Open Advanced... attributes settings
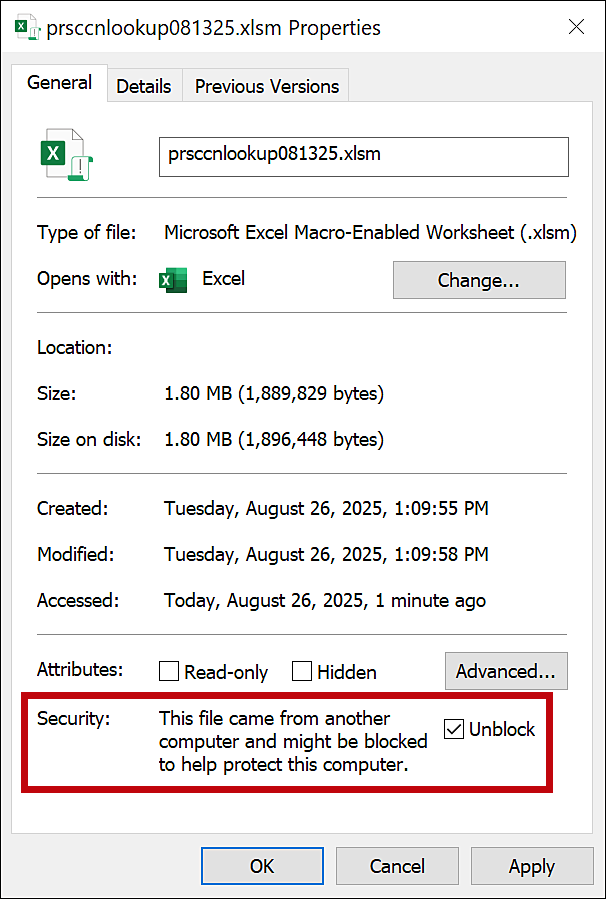Viewport: 606px width, 899px height. (505, 671)
